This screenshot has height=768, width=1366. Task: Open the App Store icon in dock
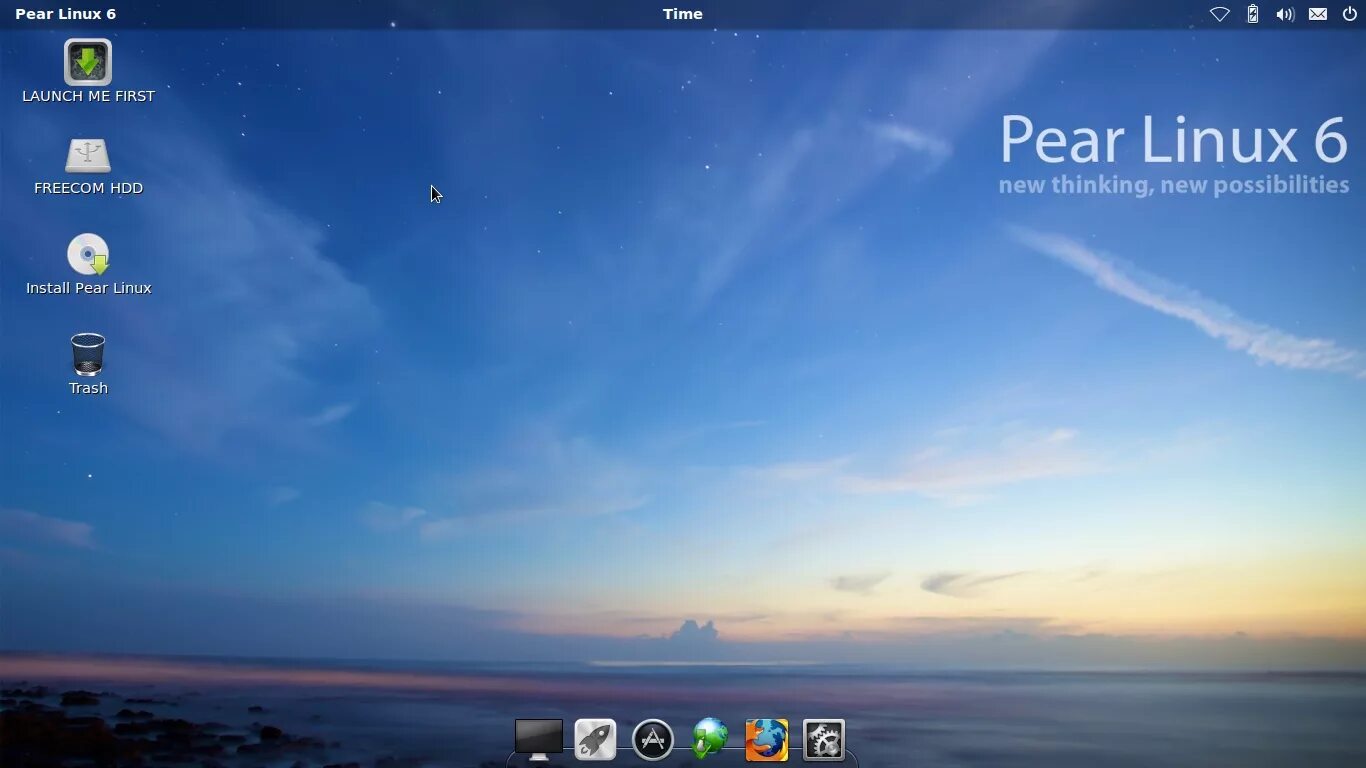click(653, 740)
